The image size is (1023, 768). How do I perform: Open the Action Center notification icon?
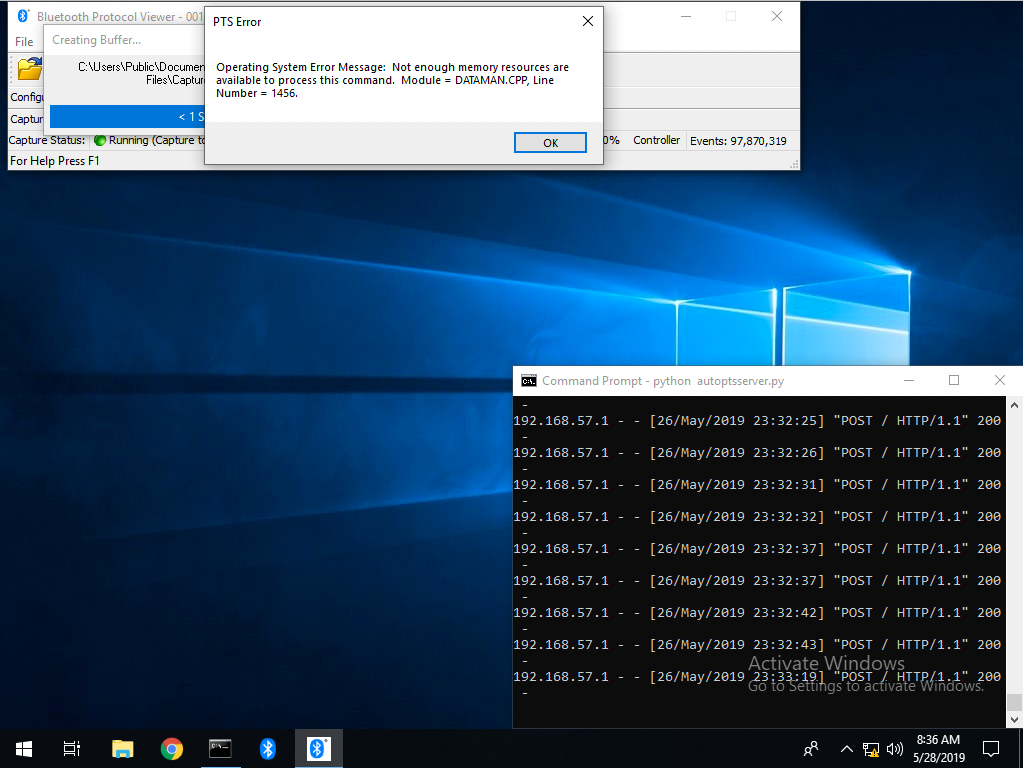(x=990, y=748)
